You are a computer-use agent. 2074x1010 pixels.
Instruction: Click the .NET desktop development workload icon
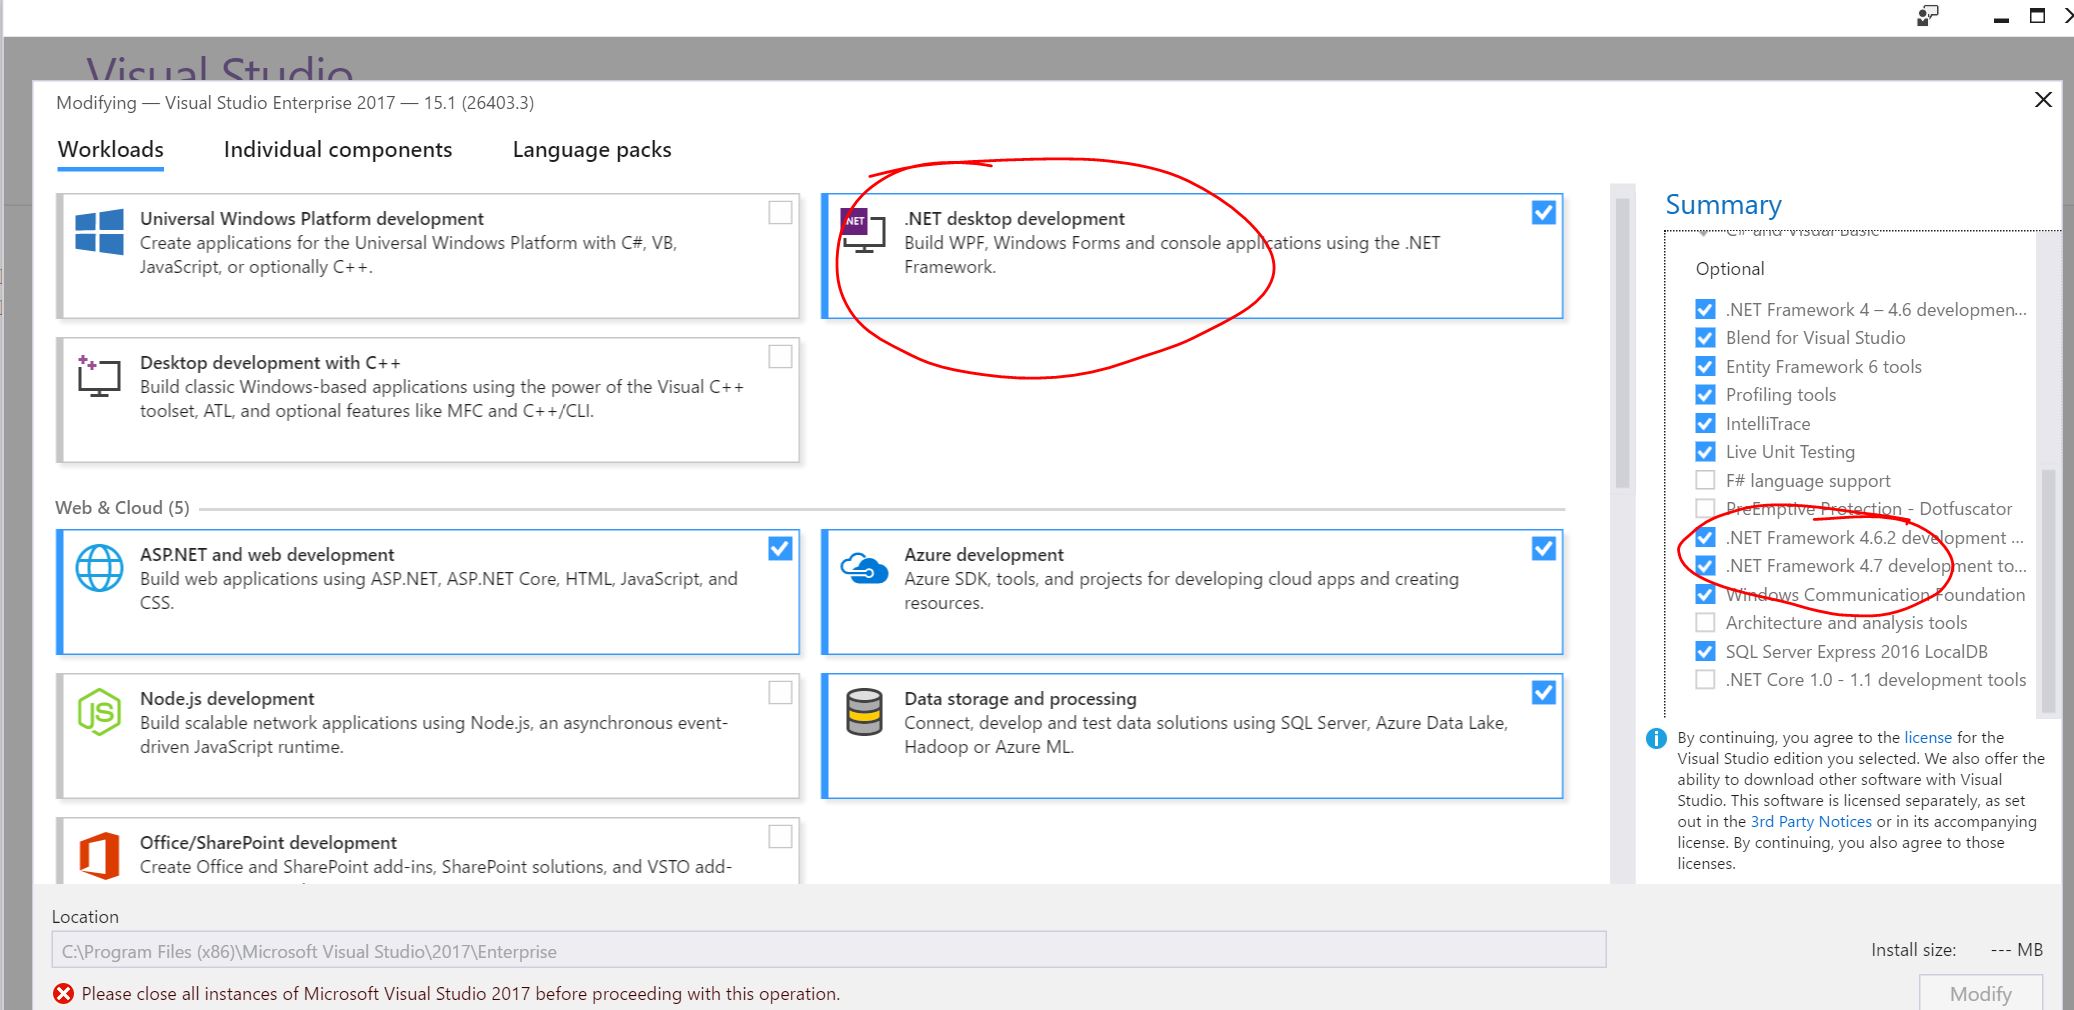click(x=862, y=231)
